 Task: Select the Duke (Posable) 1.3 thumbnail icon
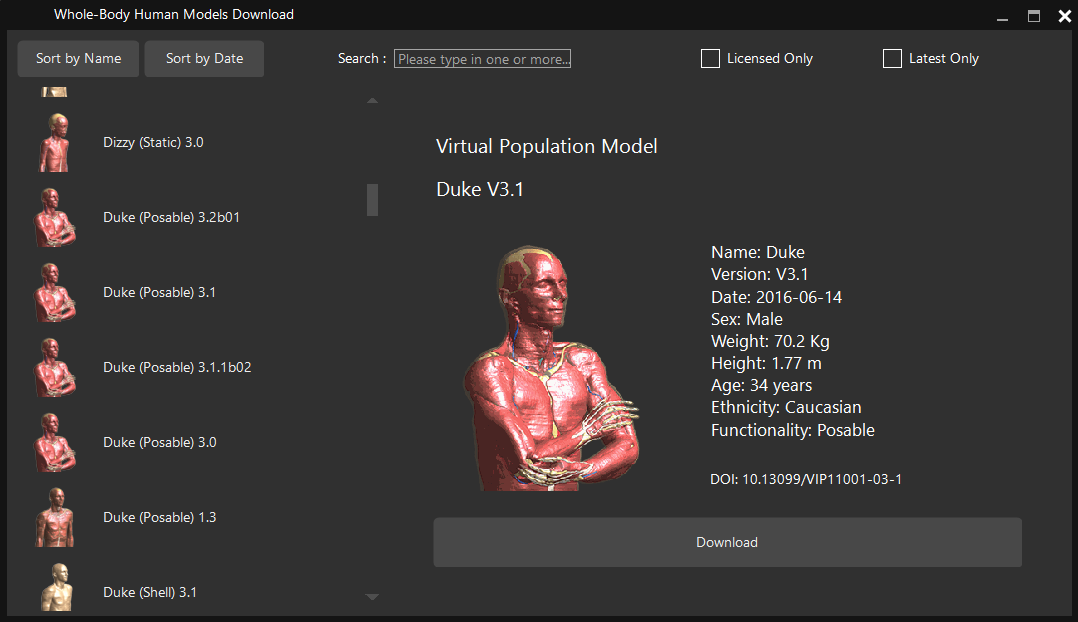55,518
